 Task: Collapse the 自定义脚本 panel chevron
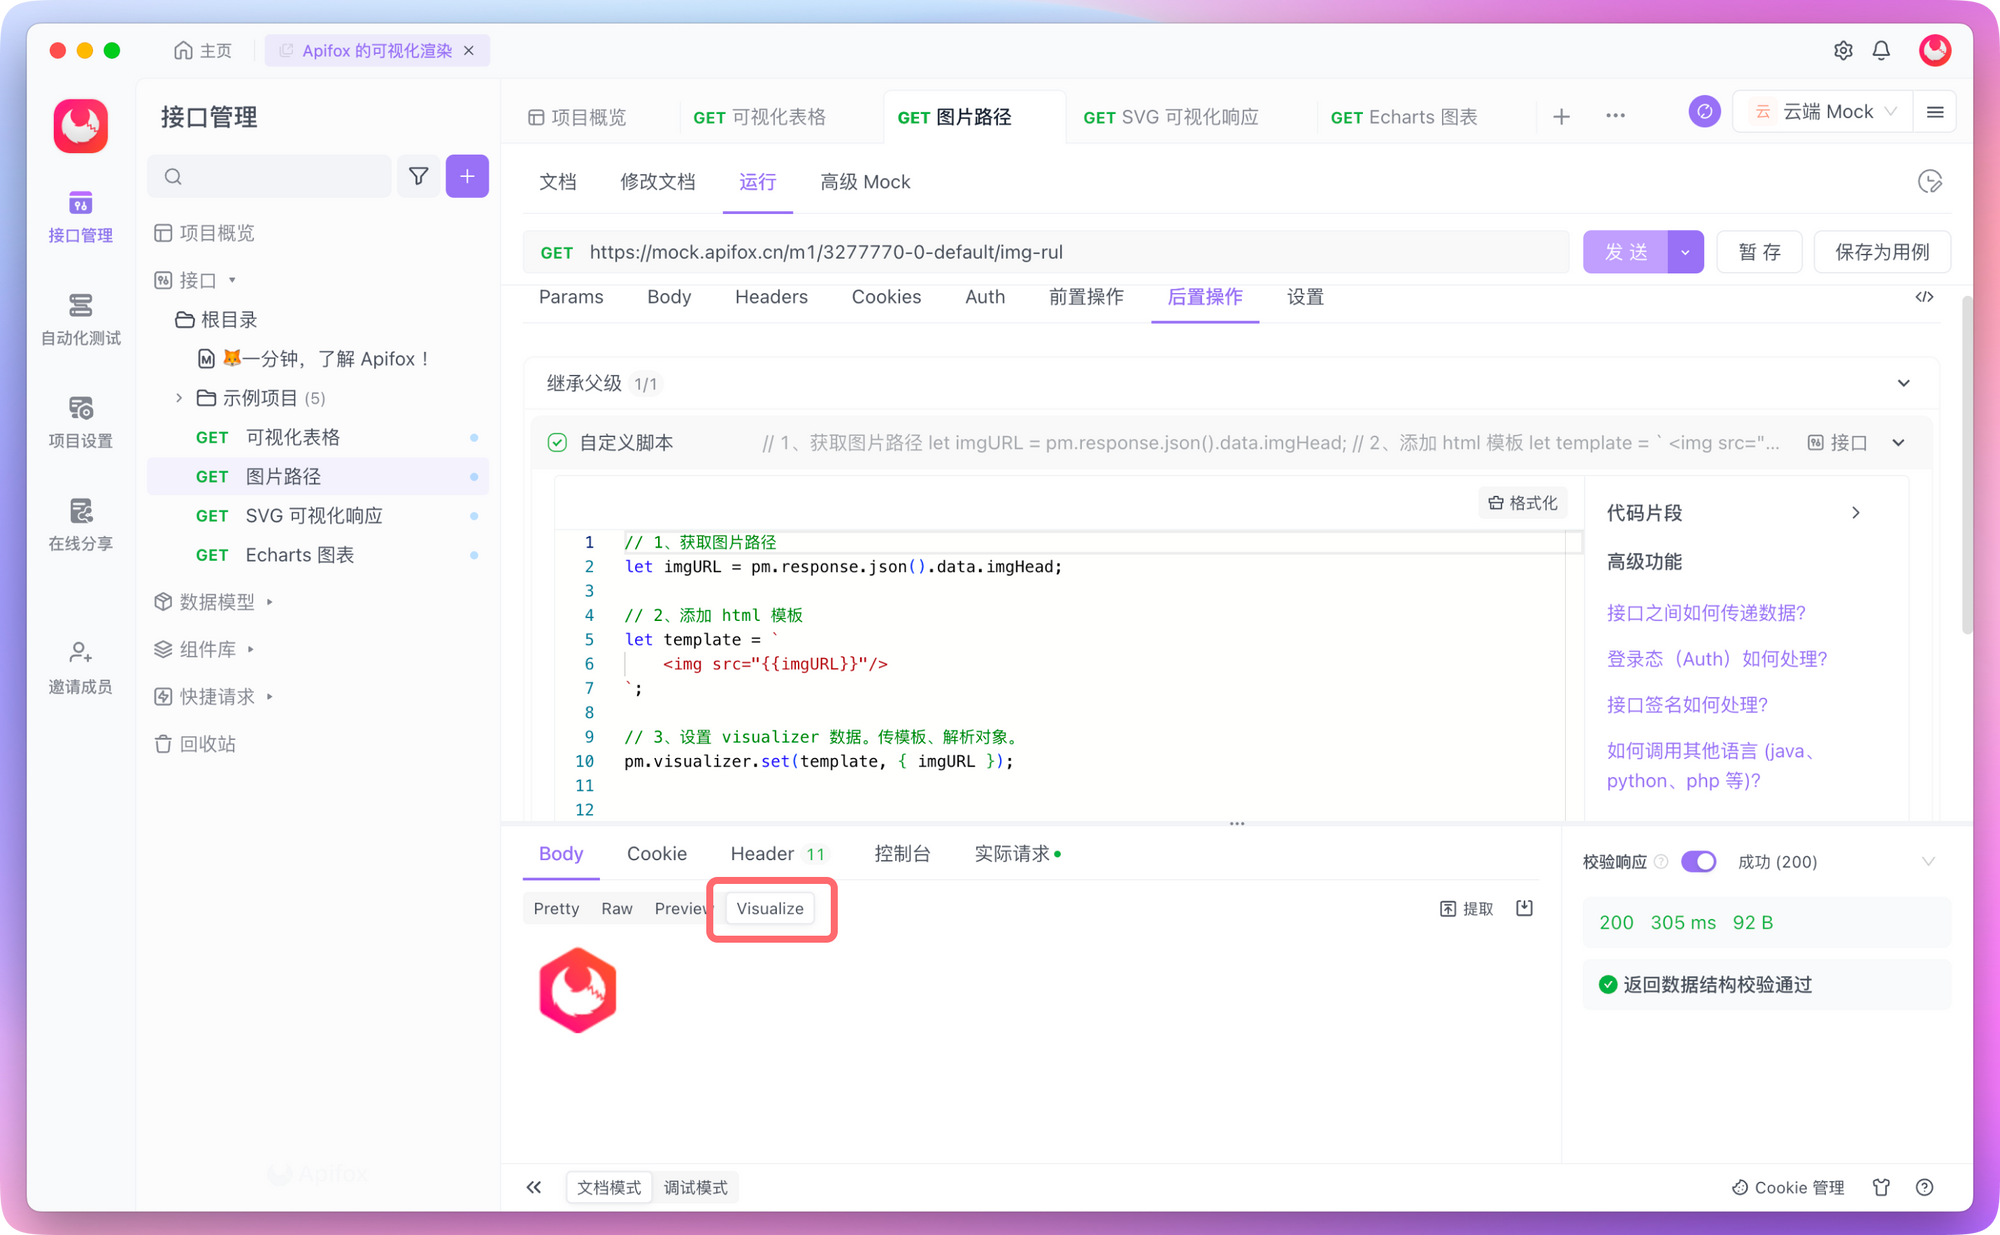click(1898, 442)
